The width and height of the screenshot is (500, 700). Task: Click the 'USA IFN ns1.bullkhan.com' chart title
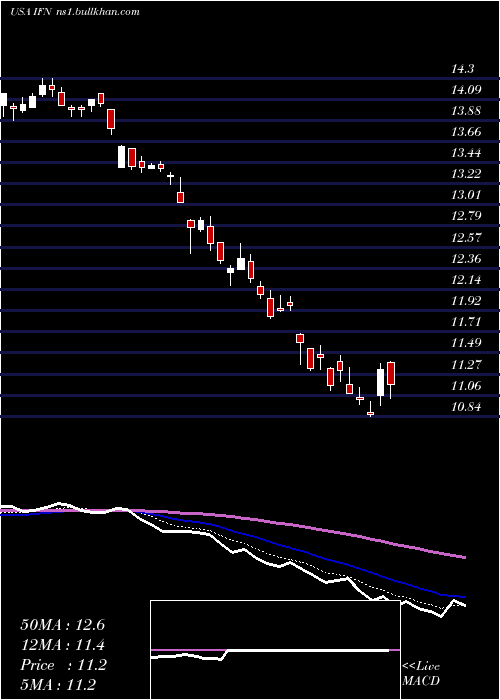pos(75,12)
